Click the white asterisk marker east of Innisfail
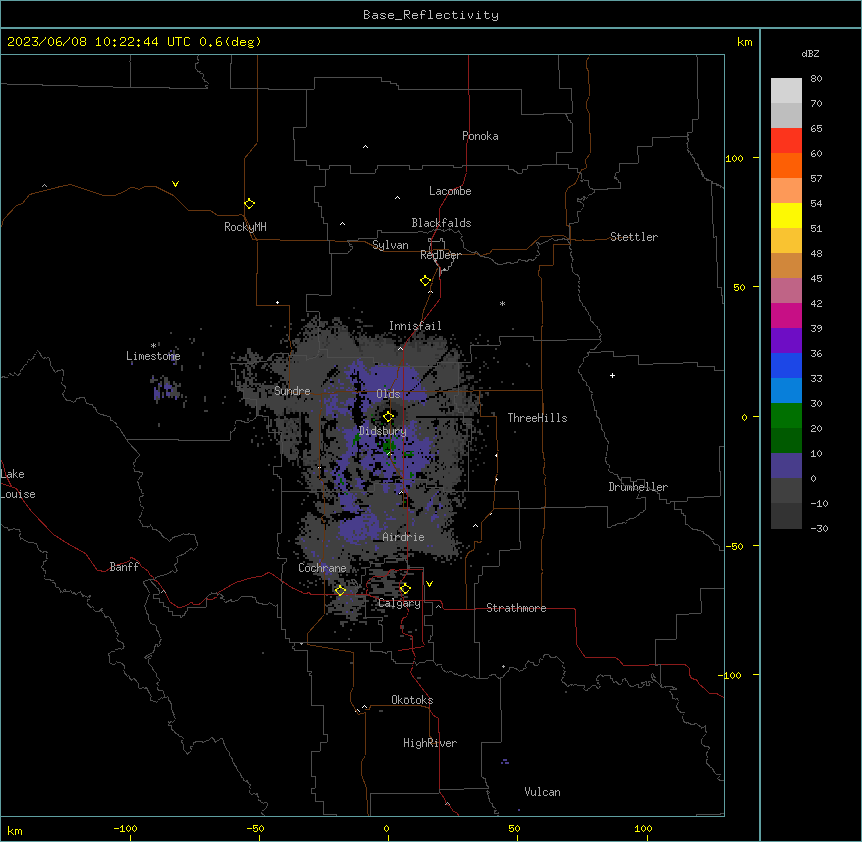862x842 pixels. tap(502, 303)
